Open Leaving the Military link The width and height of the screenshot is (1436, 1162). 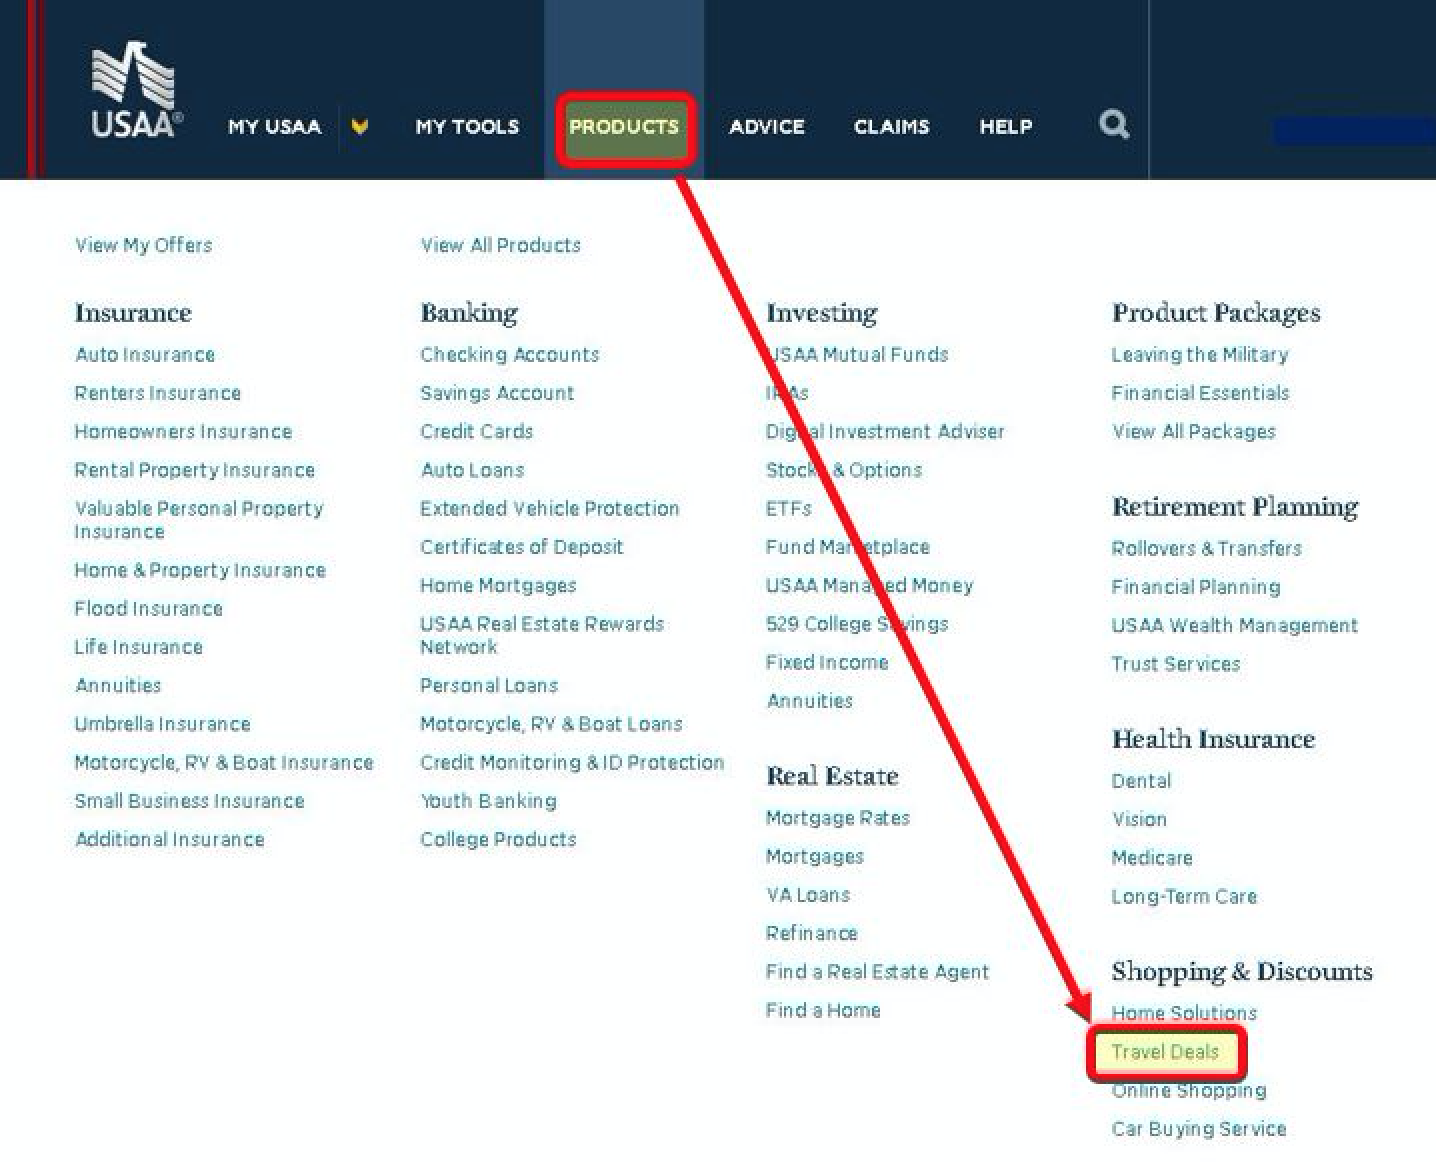coord(1200,354)
